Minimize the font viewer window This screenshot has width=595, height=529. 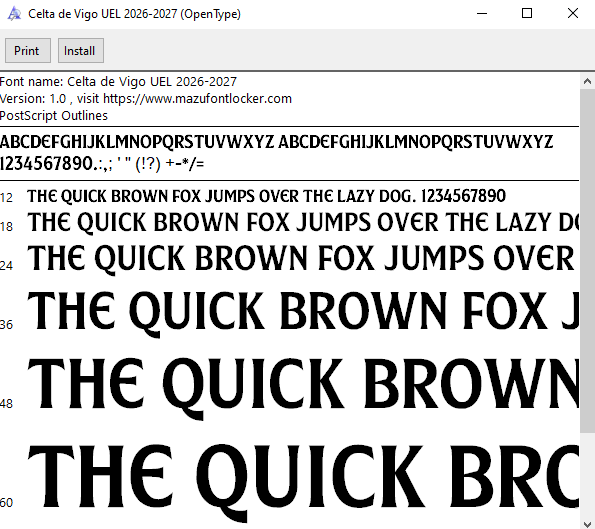(482, 14)
